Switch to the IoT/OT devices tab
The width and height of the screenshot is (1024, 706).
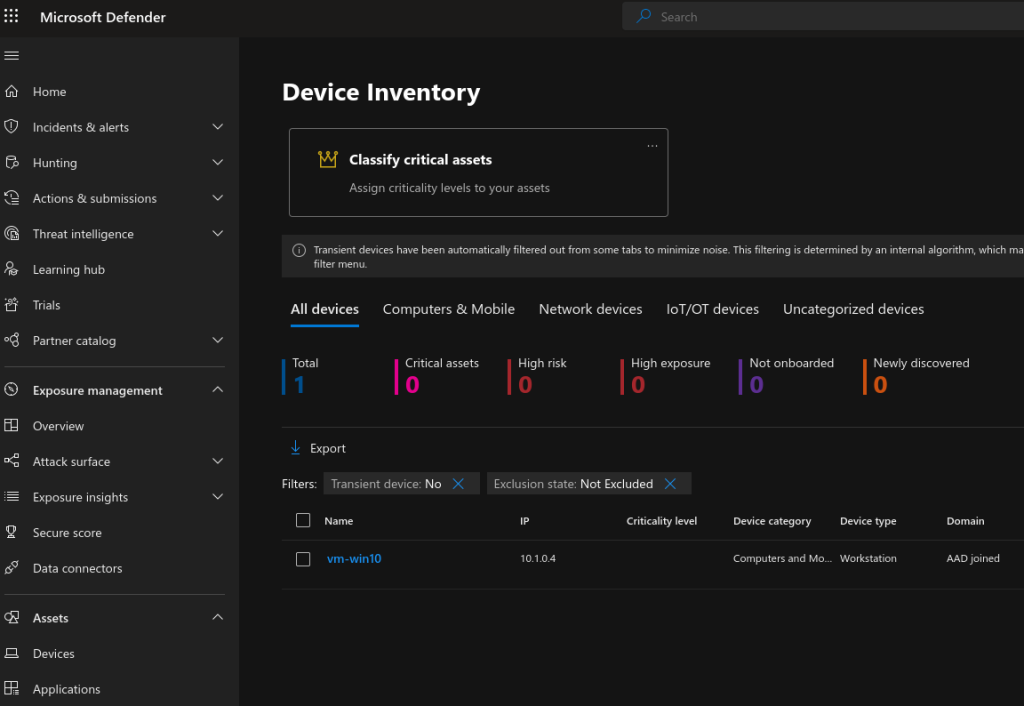712,309
